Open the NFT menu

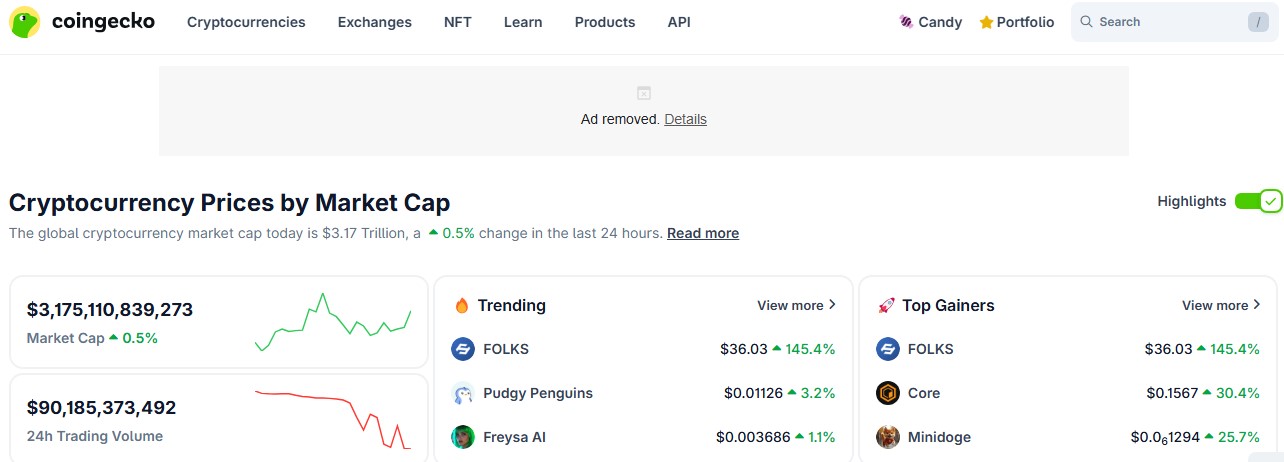click(x=458, y=22)
